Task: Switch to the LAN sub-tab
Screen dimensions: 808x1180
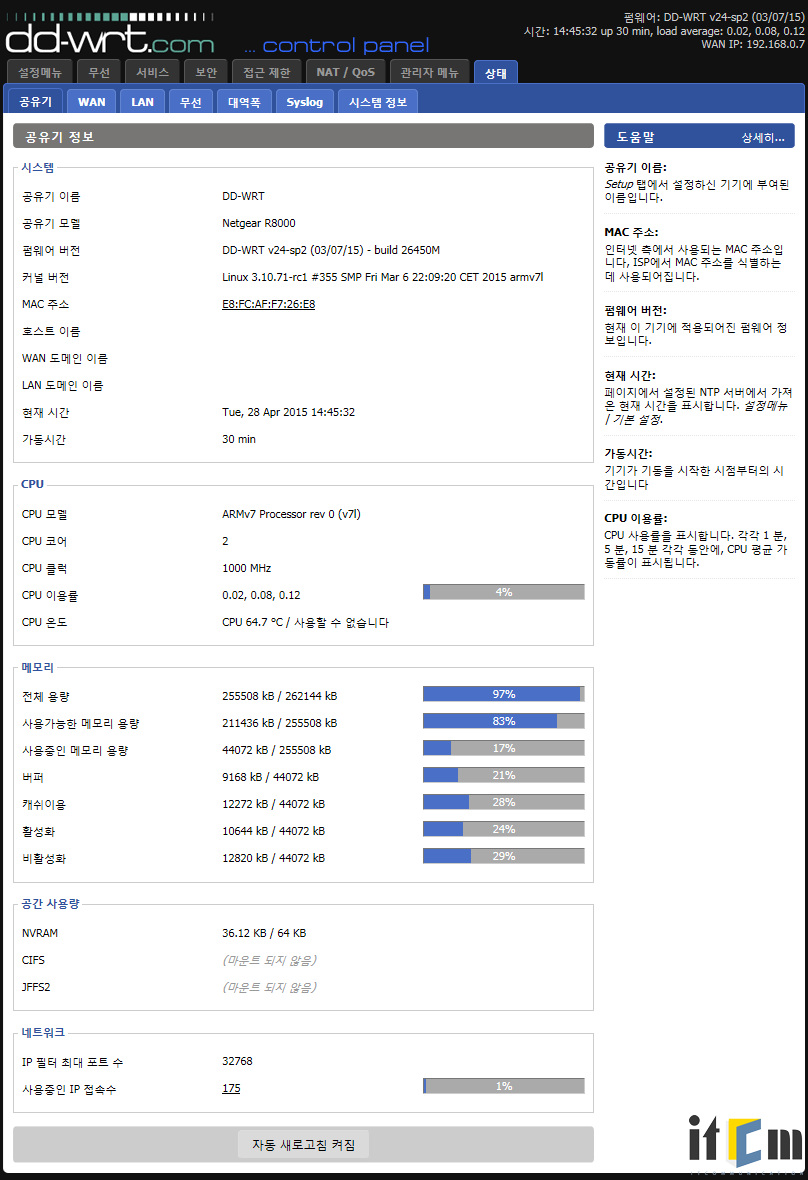Action: (142, 102)
